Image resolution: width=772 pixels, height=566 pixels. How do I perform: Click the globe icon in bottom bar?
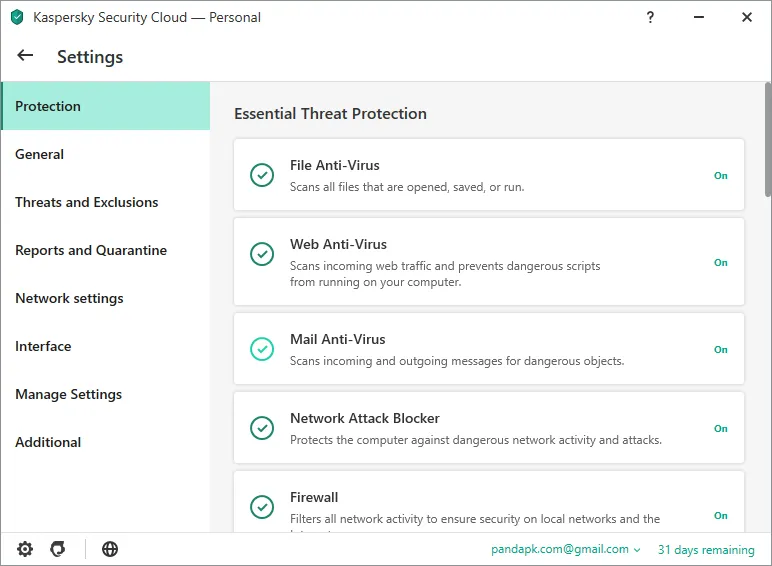click(110, 549)
